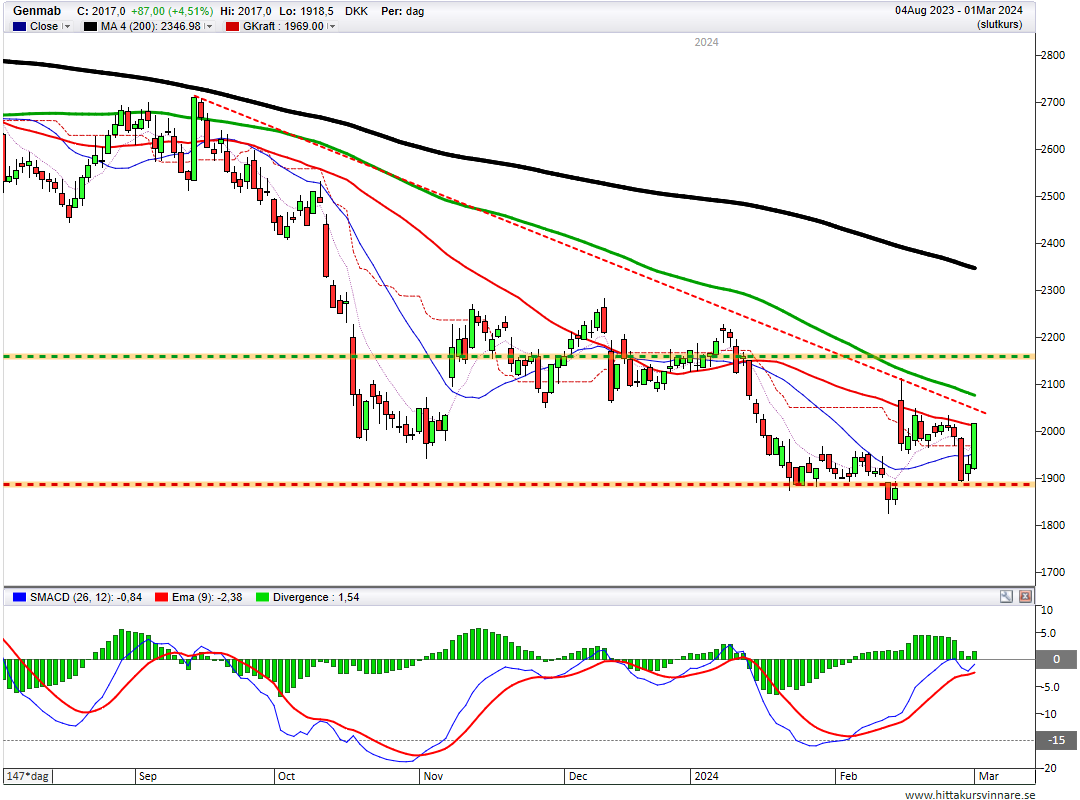Click the MACD zero level marker

tap(1057, 659)
